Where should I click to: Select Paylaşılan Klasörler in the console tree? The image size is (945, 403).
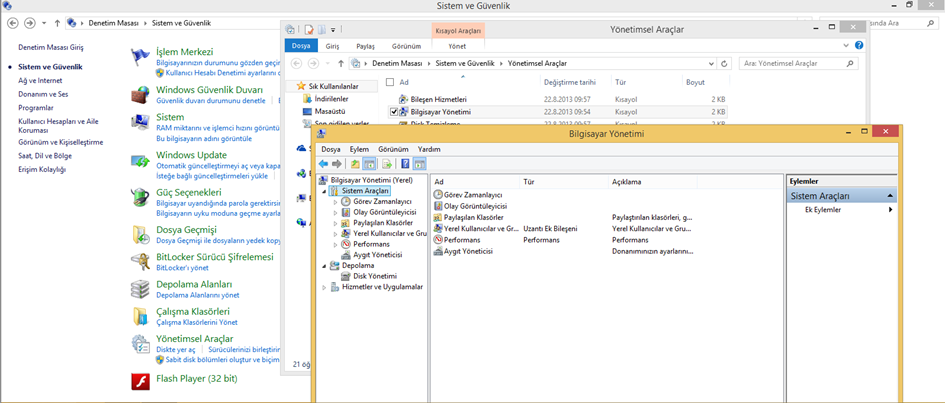click(x=376, y=223)
